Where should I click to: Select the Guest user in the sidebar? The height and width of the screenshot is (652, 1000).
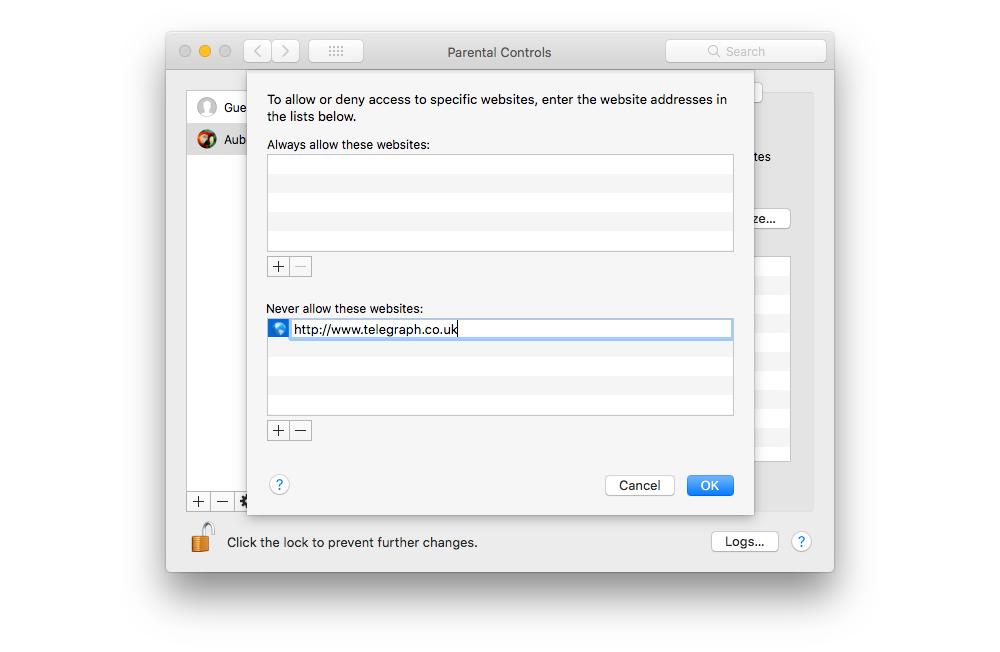tap(218, 107)
